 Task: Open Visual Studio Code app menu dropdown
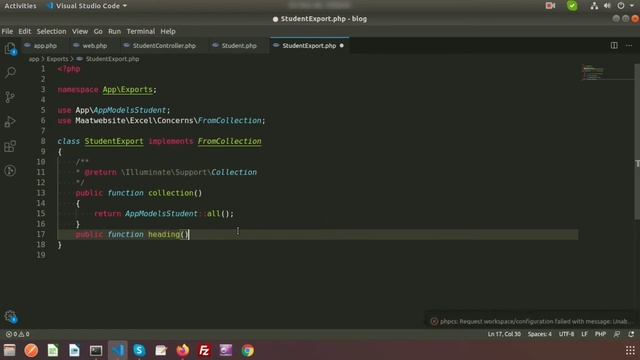[x=87, y=6]
